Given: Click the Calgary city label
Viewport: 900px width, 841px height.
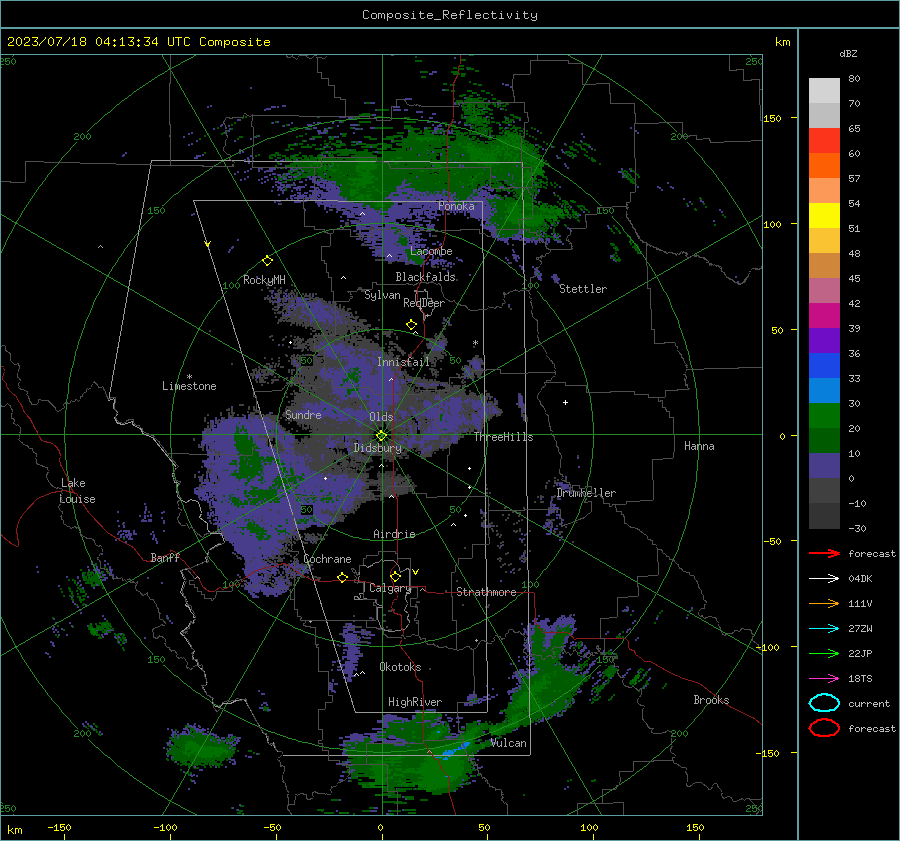Looking at the screenshot, I should [x=390, y=588].
